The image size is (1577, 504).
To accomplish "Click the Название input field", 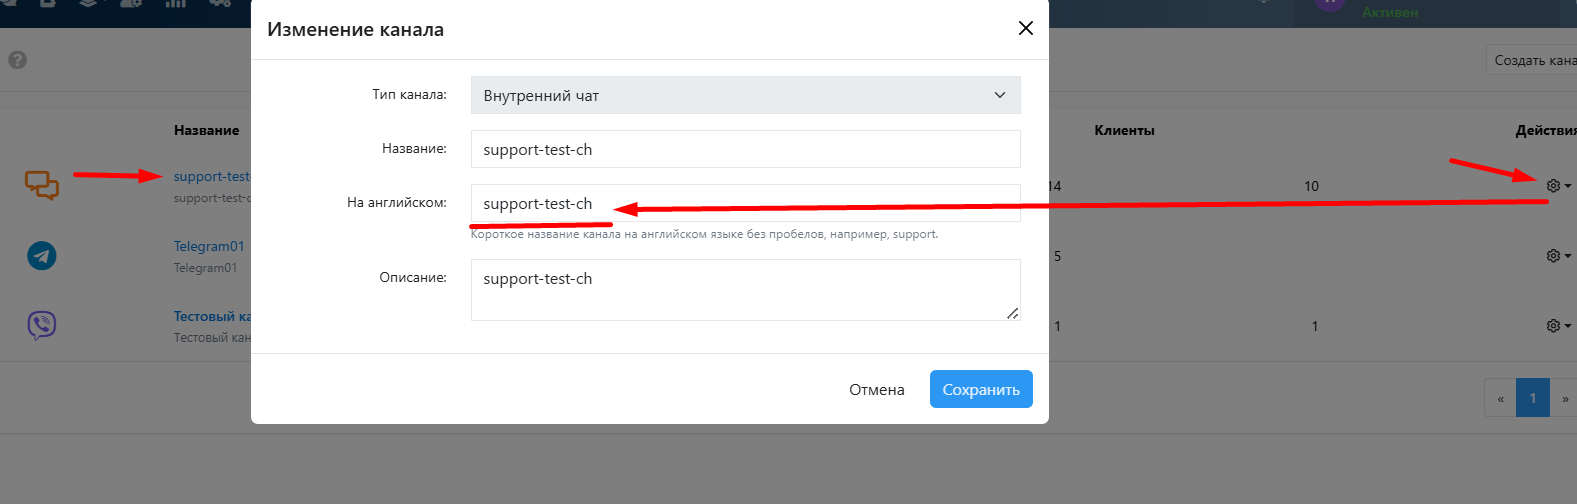I will tap(745, 149).
